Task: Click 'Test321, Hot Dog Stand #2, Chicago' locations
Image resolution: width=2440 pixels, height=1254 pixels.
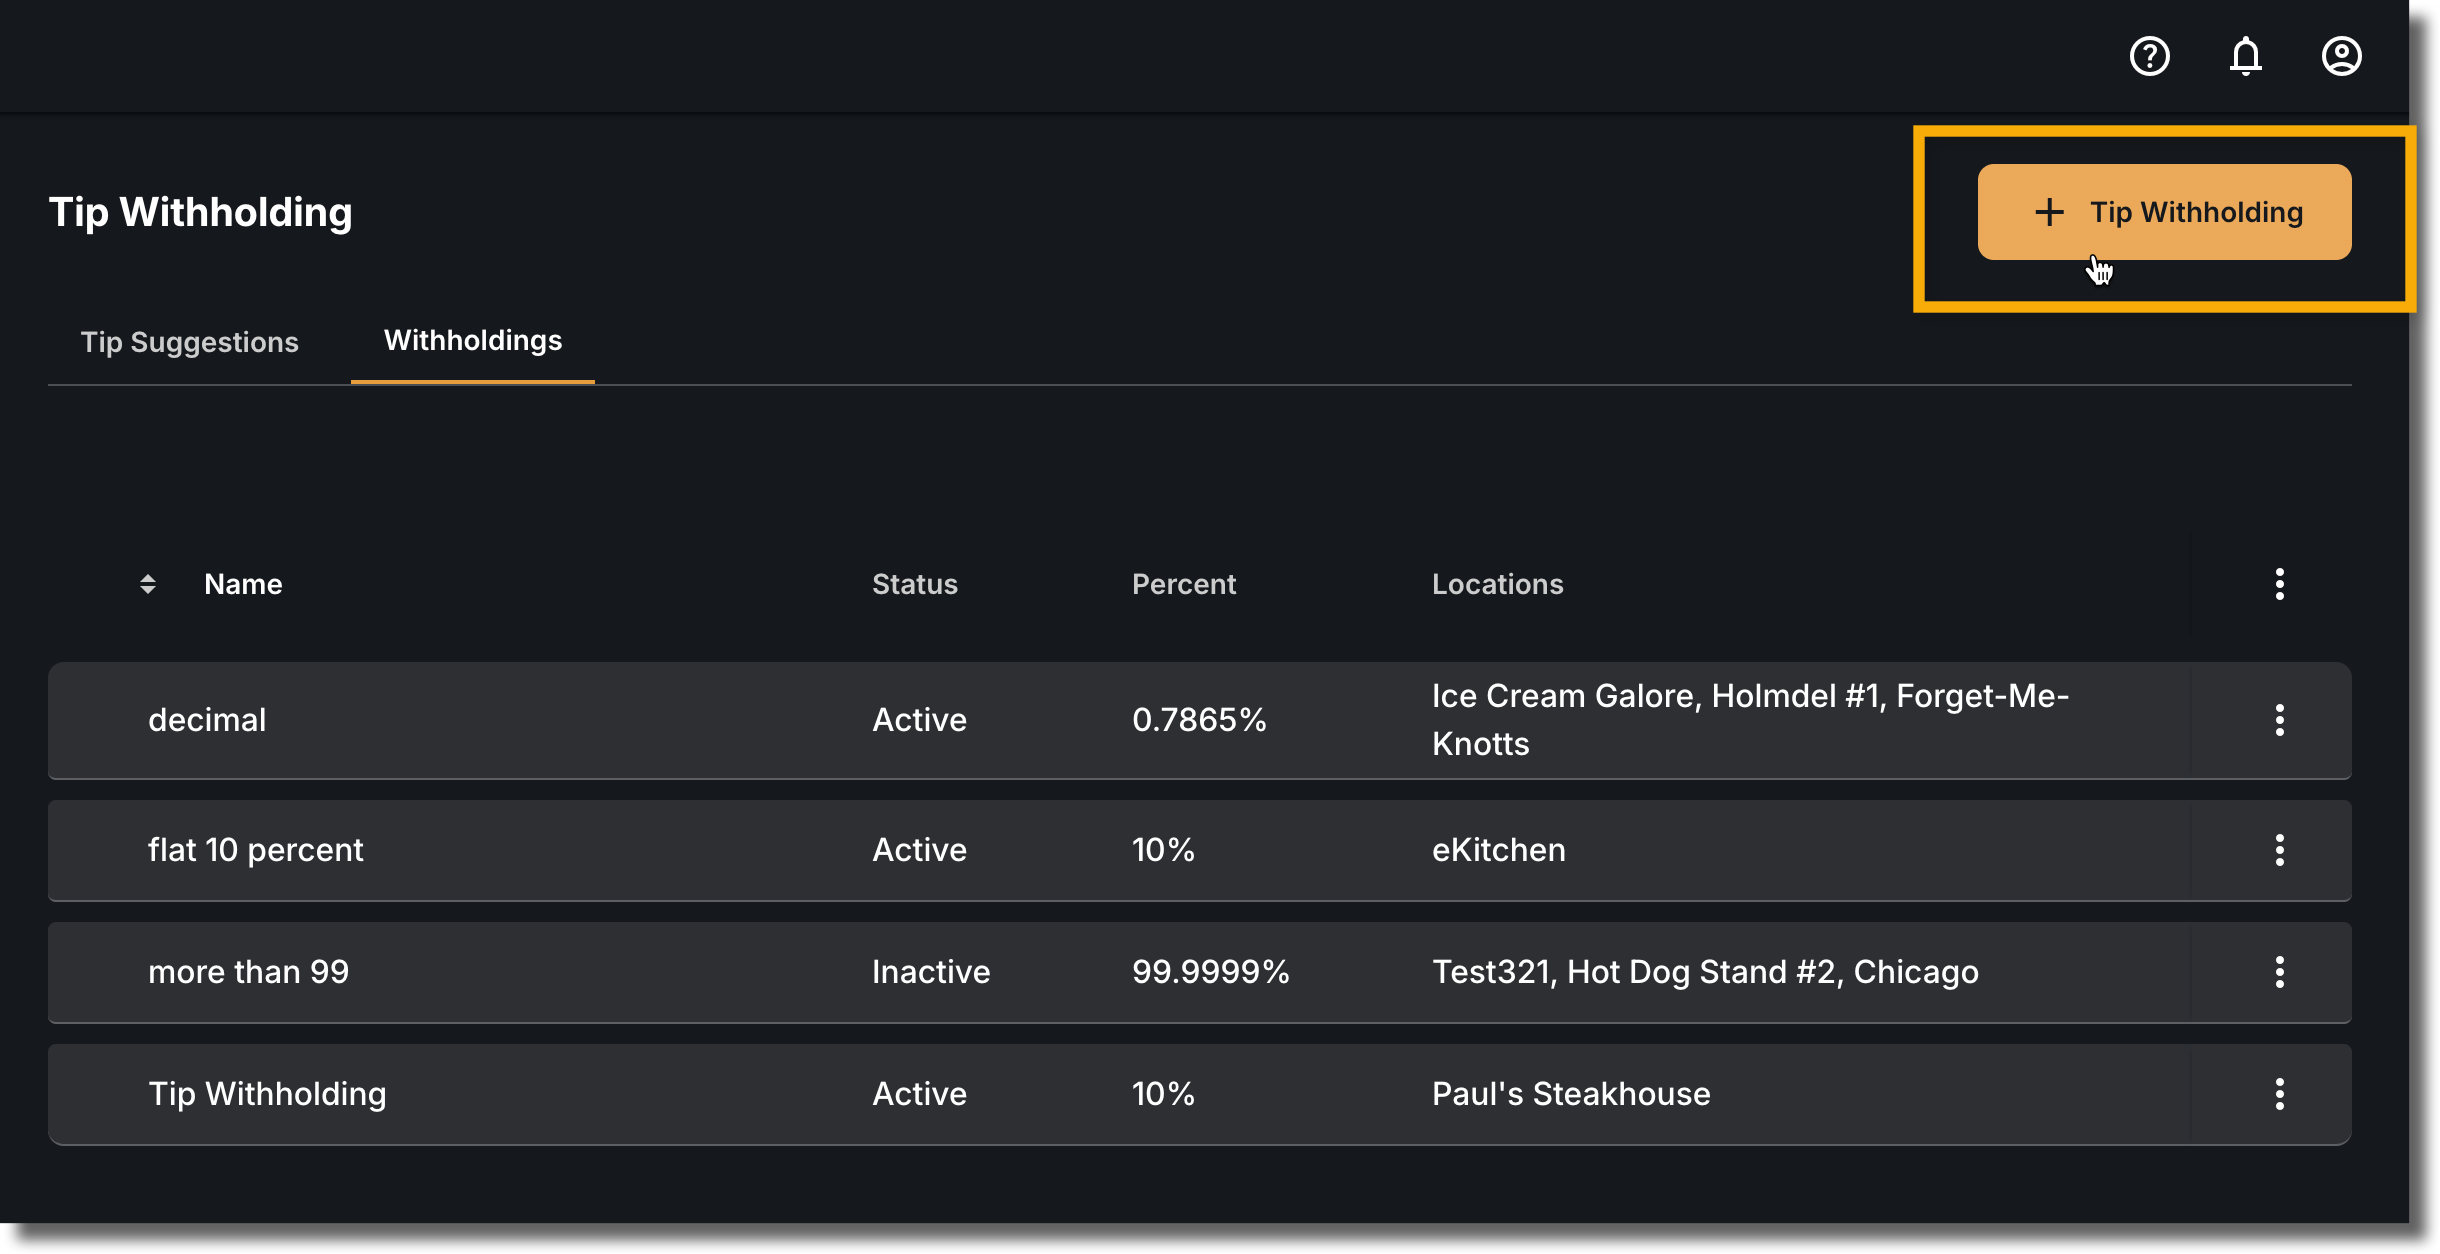Action: point(1705,972)
